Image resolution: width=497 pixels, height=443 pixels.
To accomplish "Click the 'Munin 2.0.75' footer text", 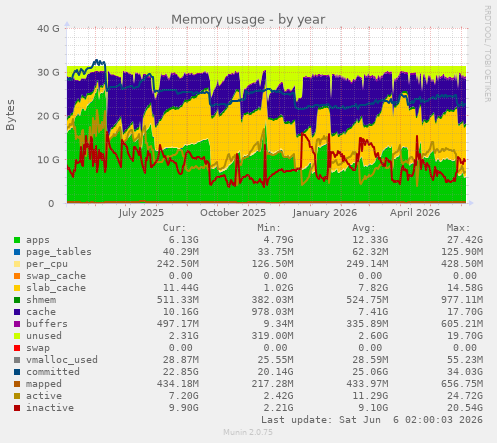I will pyautogui.click(x=248, y=432).
